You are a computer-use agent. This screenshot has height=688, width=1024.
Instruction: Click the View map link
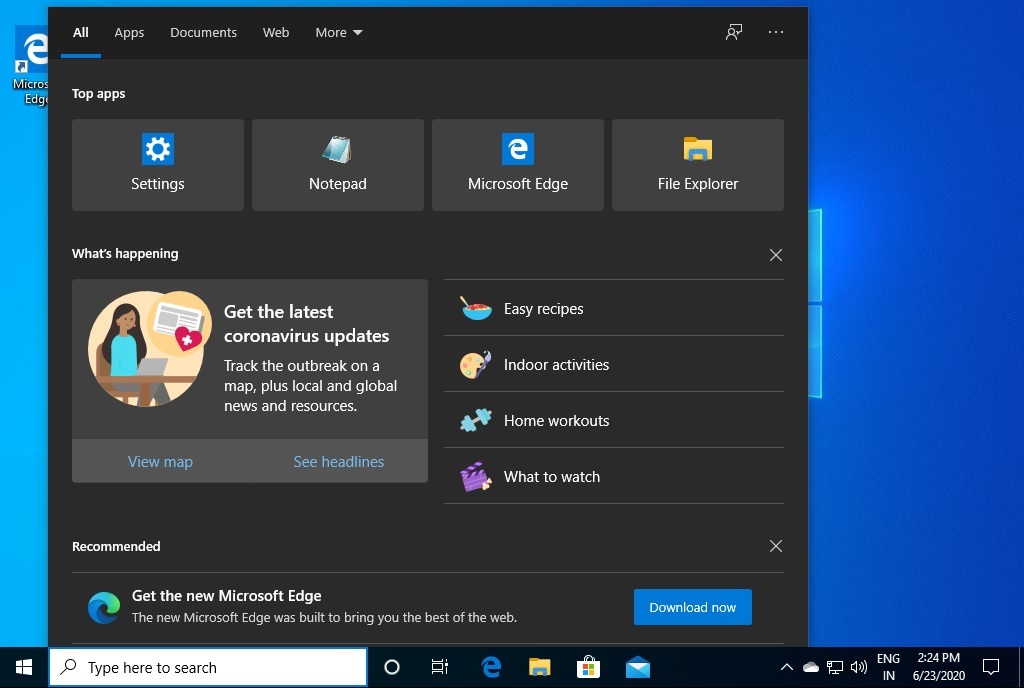pyautogui.click(x=160, y=461)
